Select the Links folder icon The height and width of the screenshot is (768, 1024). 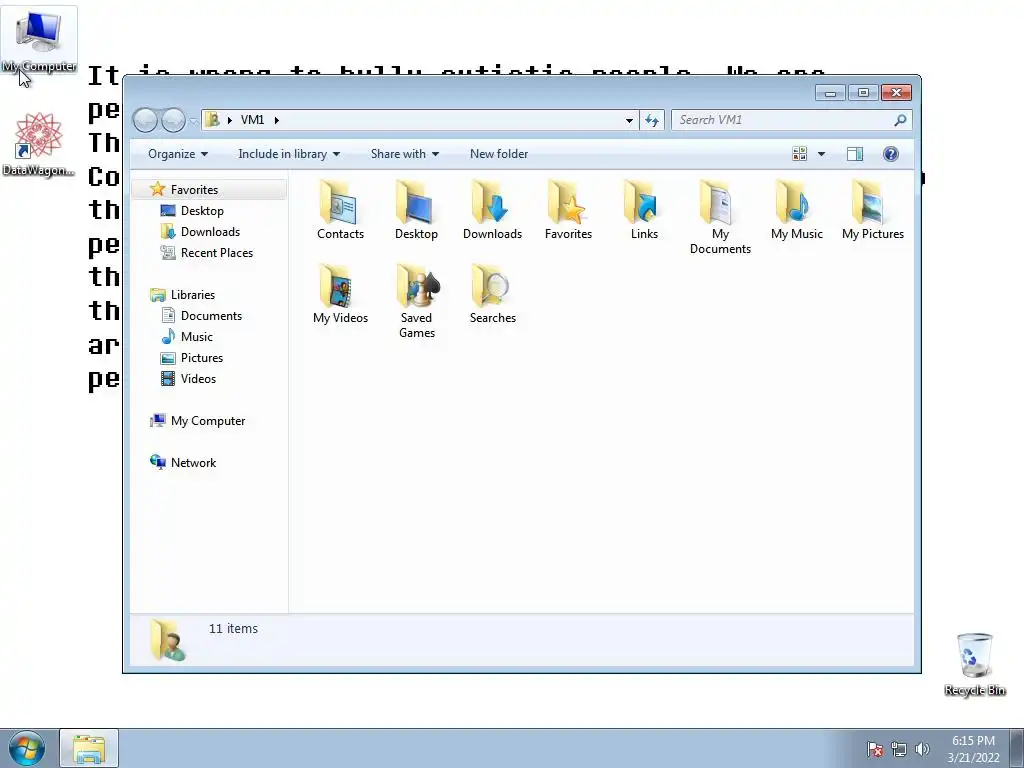644,210
